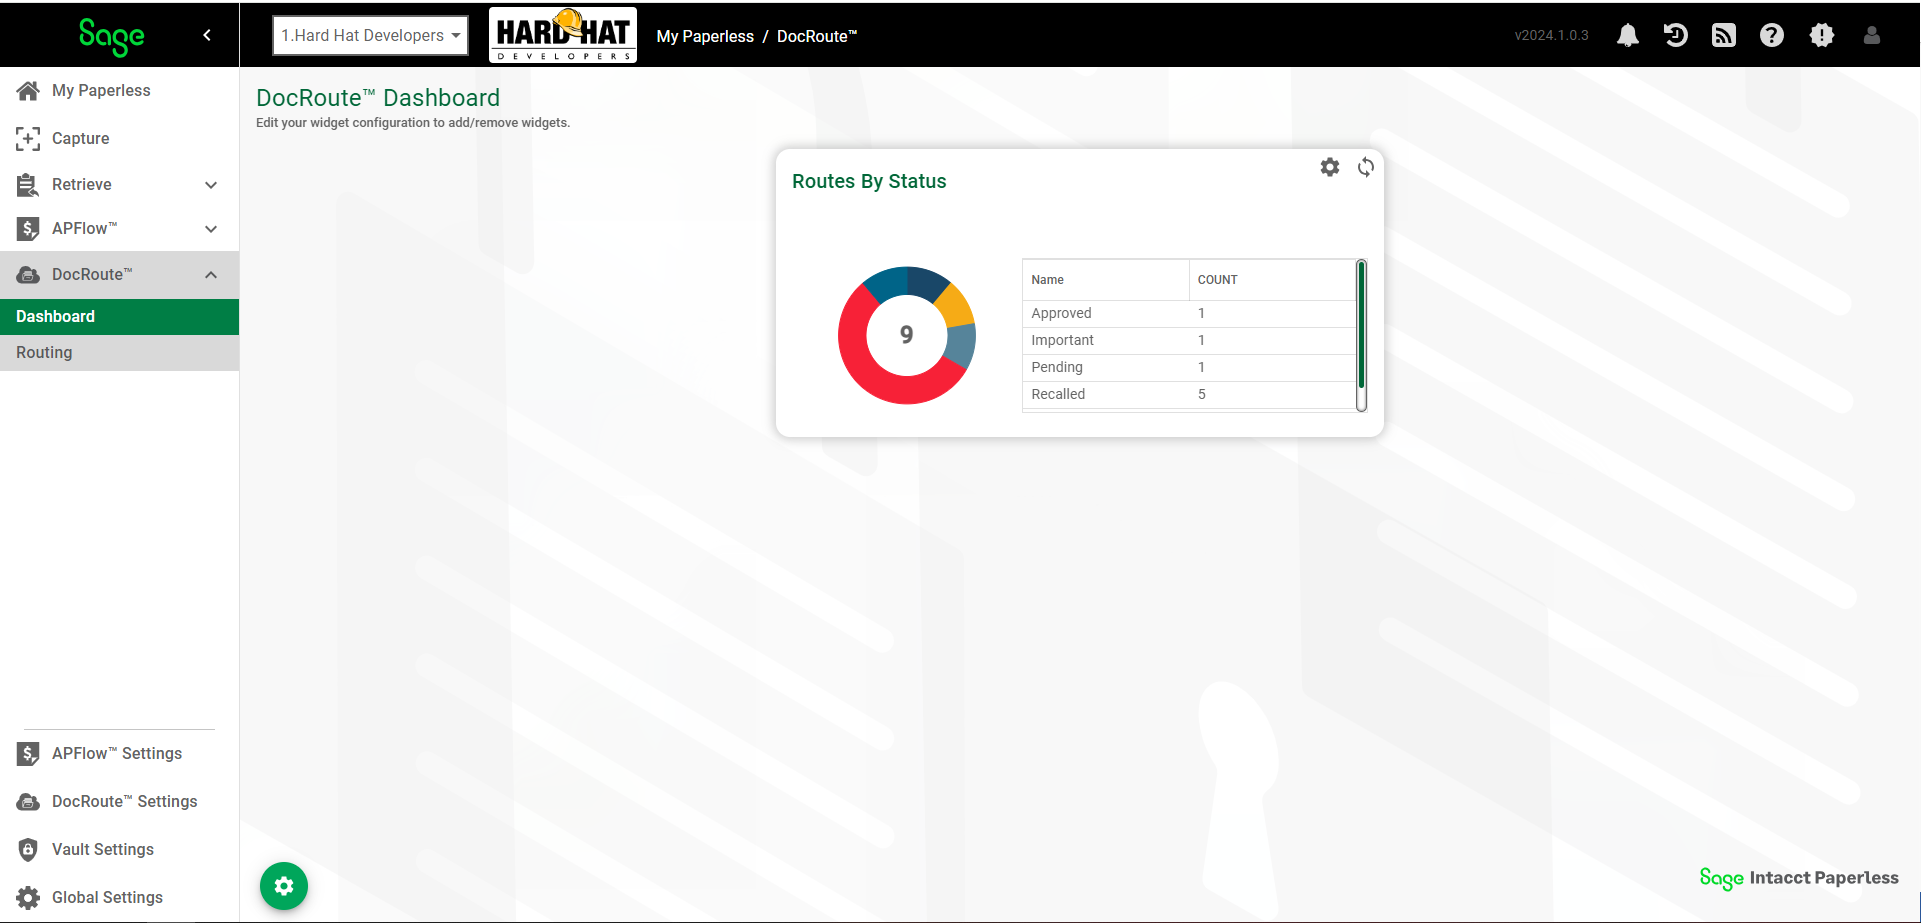Open the help question mark icon
This screenshot has height=923, width=1921.
[1772, 36]
